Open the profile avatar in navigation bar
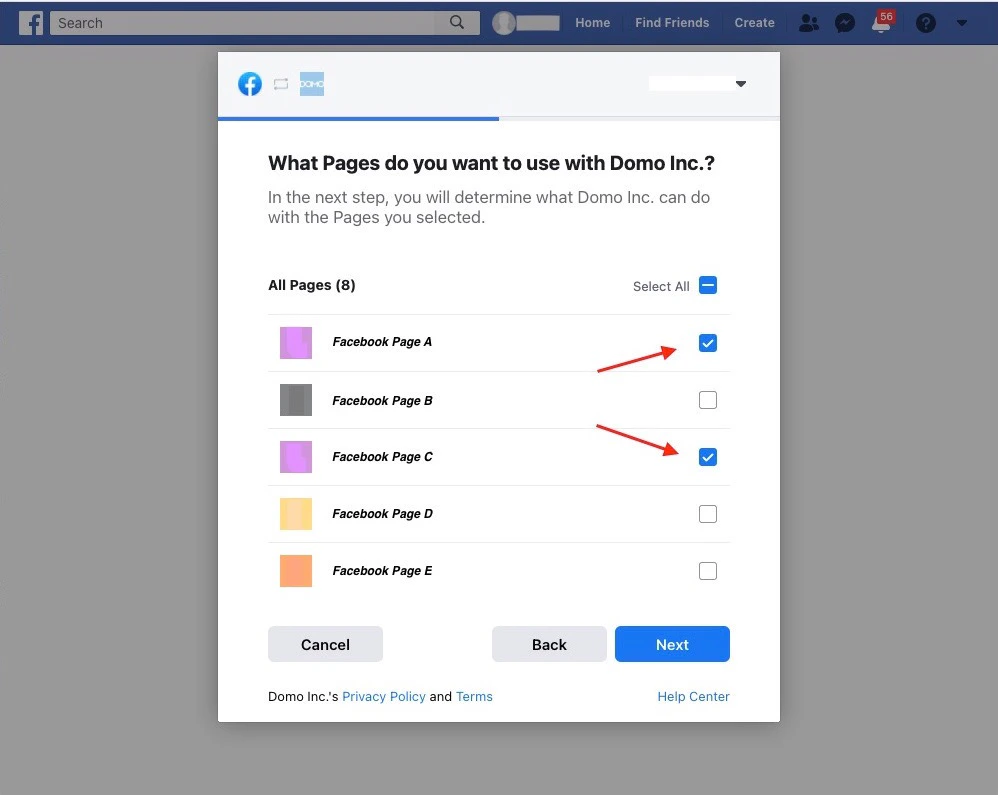 (x=503, y=23)
